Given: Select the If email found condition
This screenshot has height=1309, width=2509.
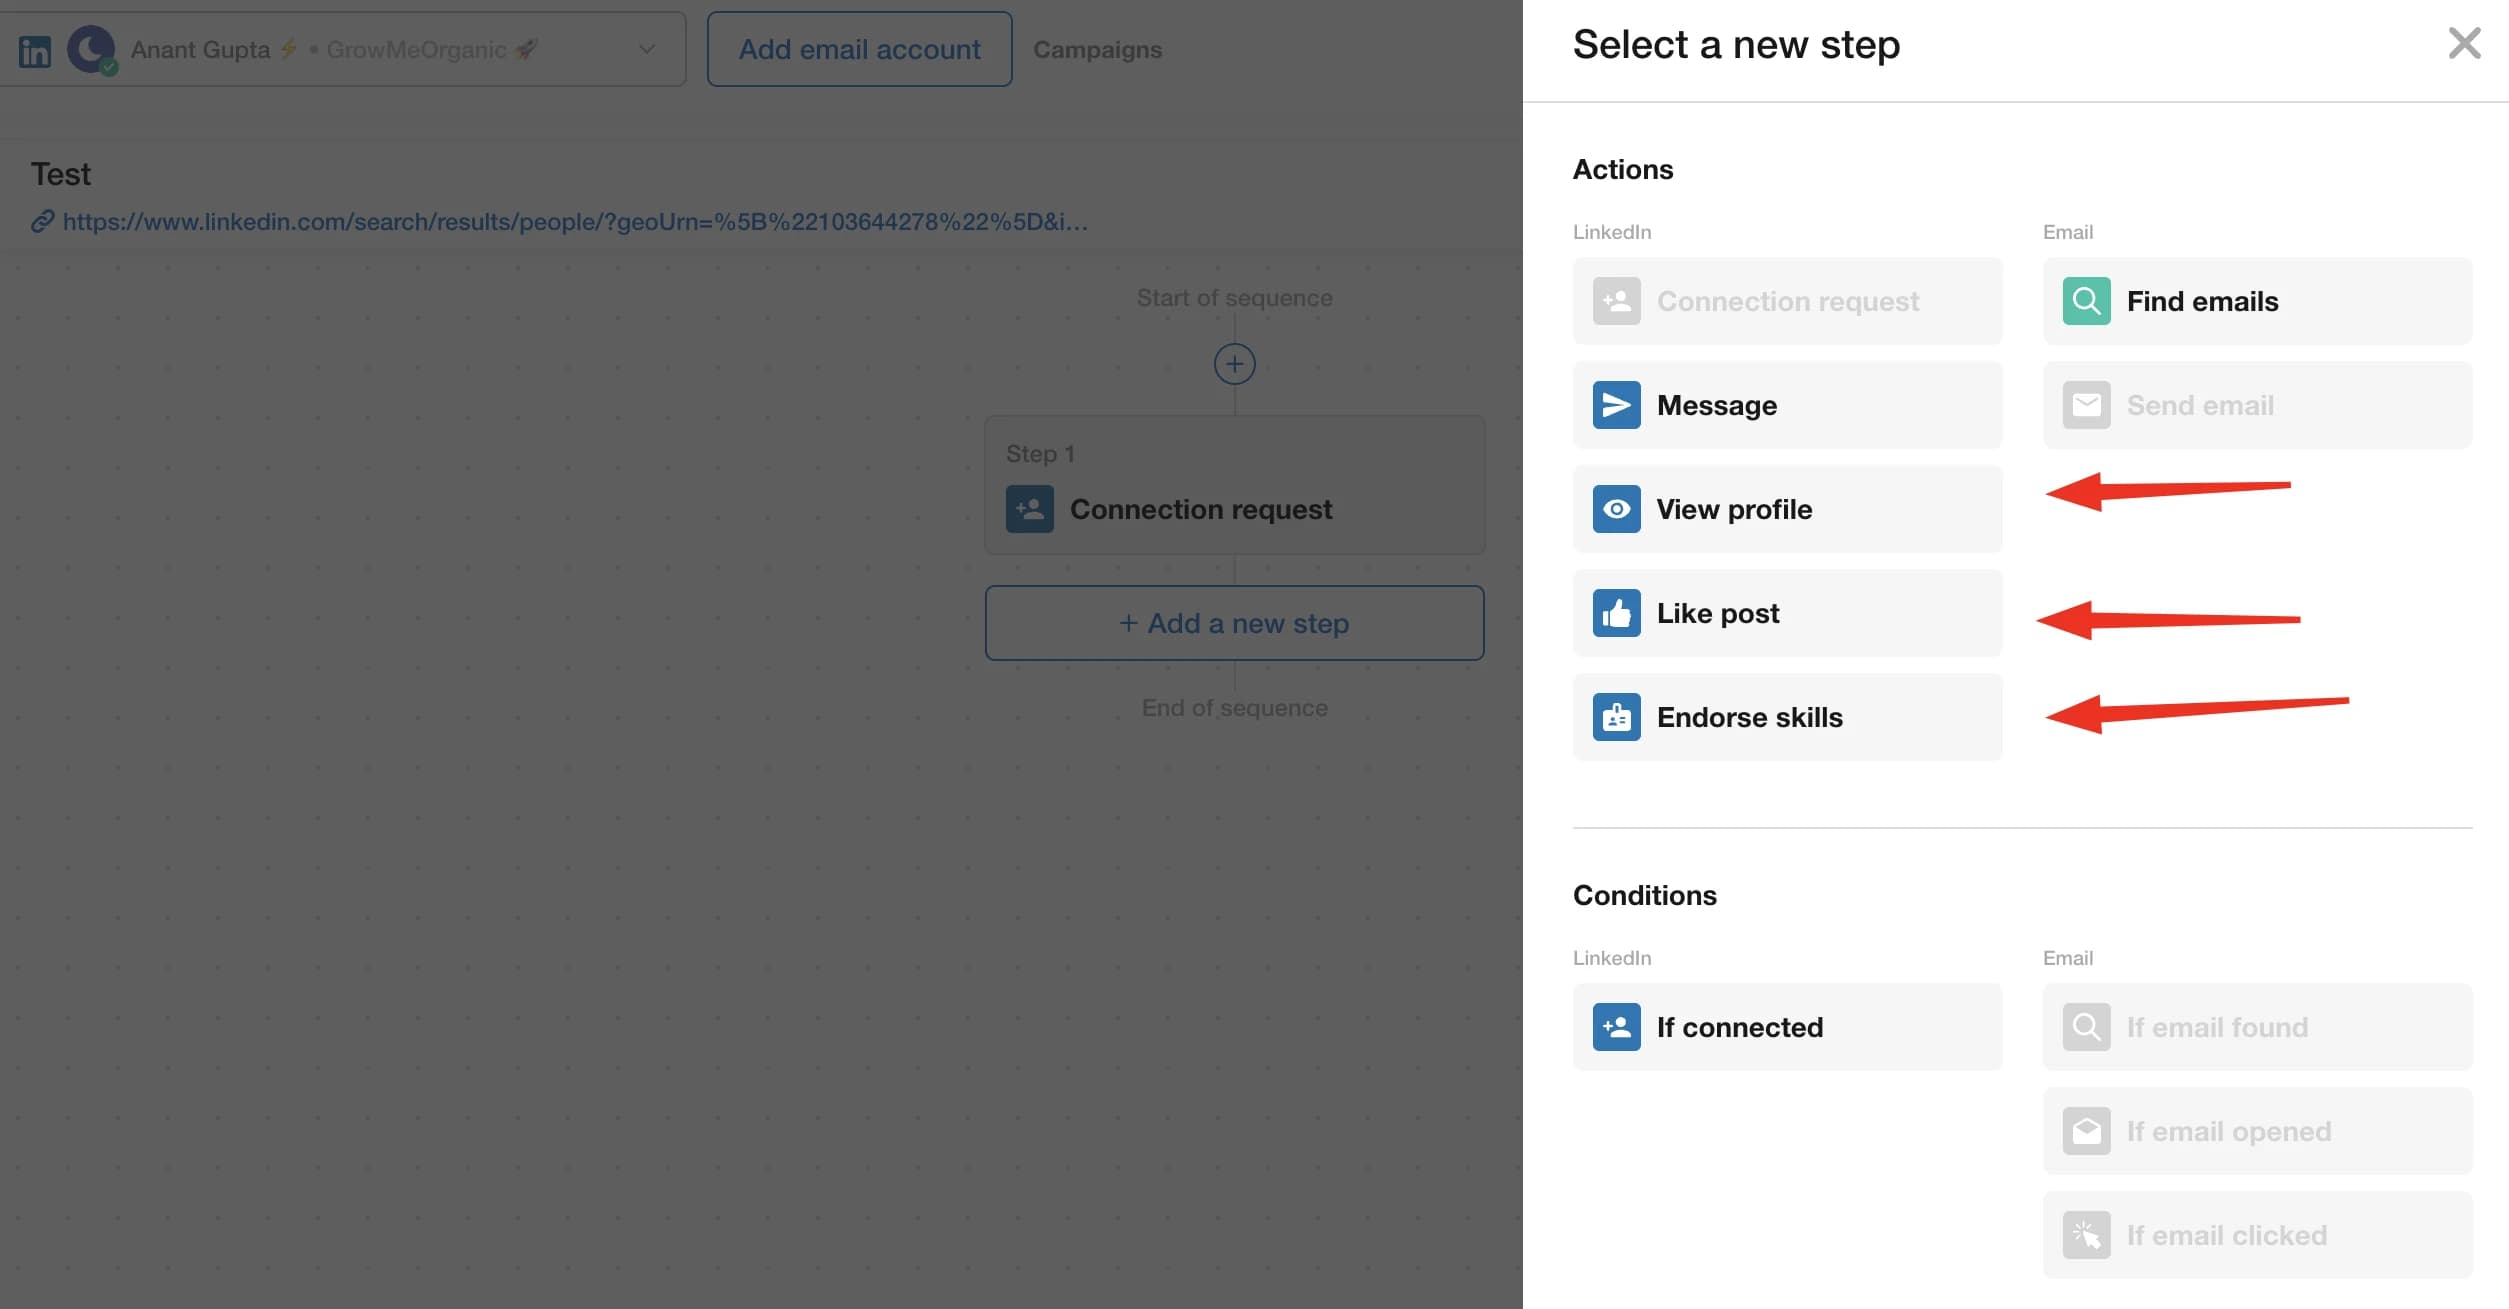Looking at the screenshot, I should point(2256,1027).
